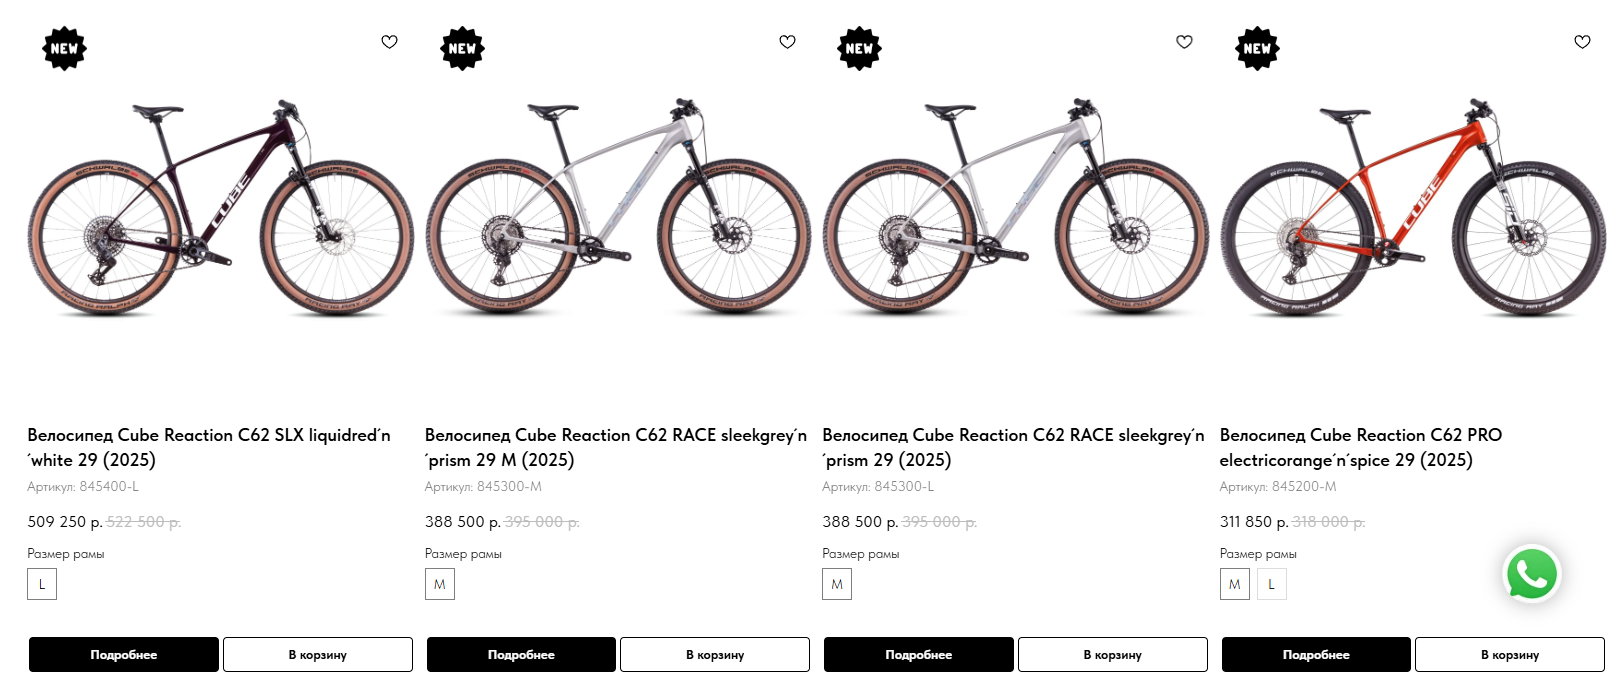The image size is (1622, 678).
Task: Favorite the electricorange C62 PRO bike
Action: click(1582, 42)
